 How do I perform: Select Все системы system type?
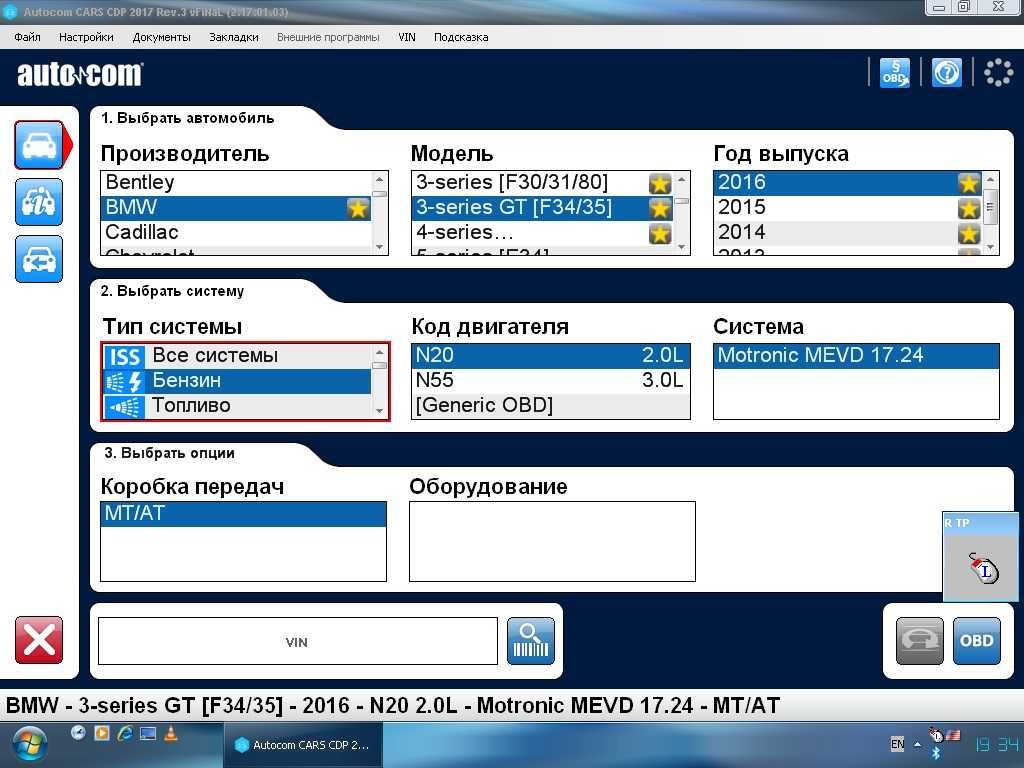coord(237,356)
